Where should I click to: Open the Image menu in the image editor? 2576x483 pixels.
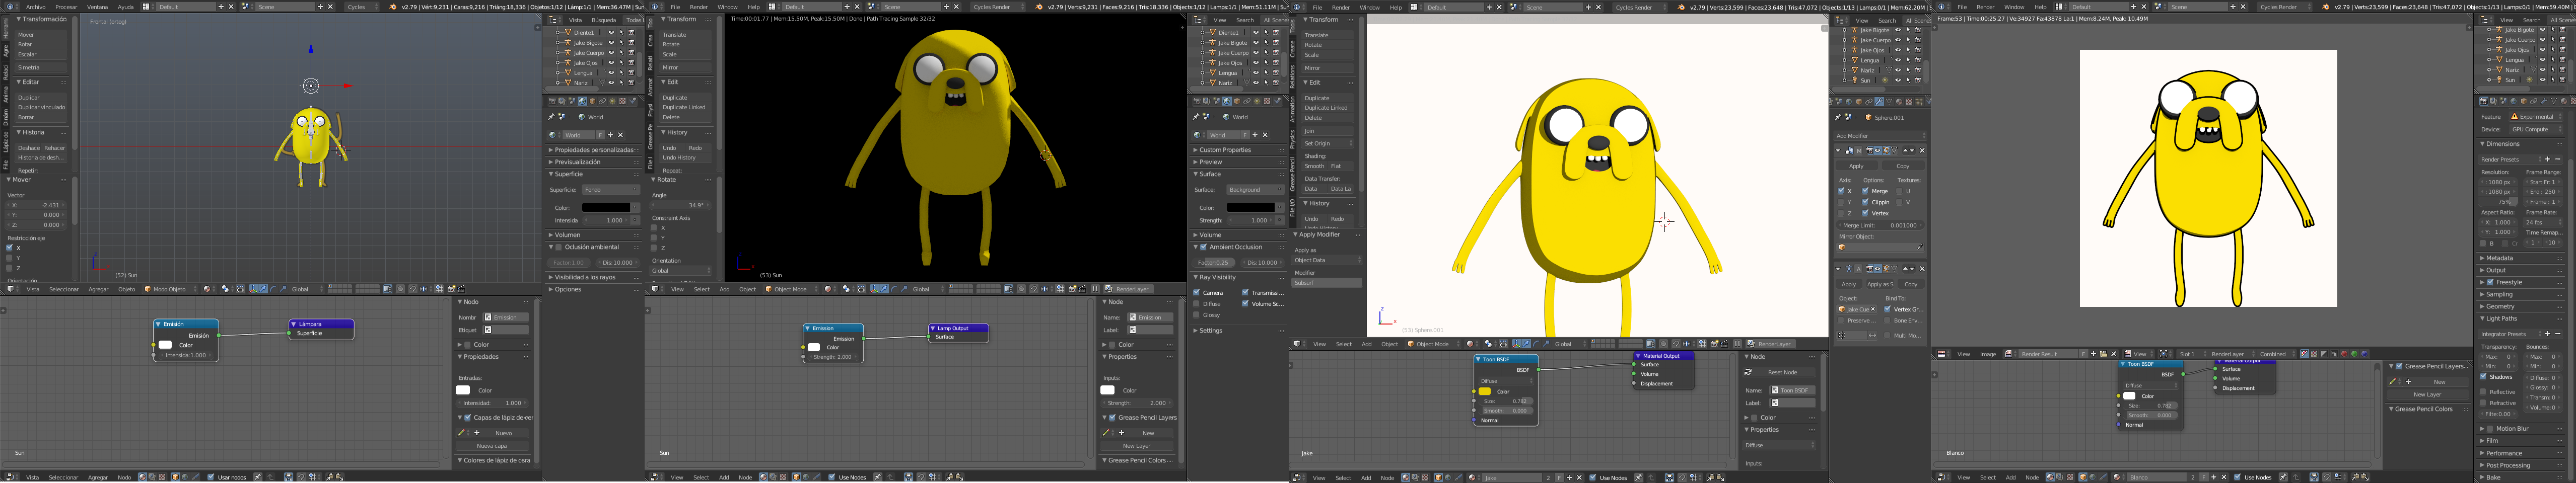click(x=1987, y=354)
